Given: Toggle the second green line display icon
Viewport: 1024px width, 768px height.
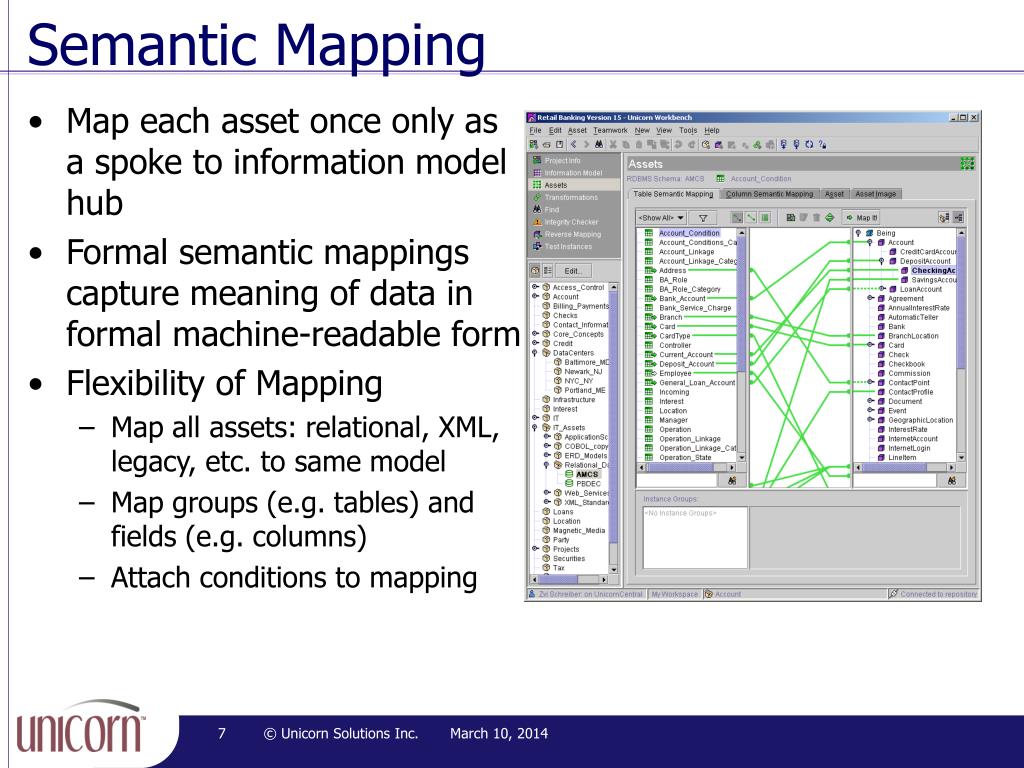Looking at the screenshot, I should 751,217.
